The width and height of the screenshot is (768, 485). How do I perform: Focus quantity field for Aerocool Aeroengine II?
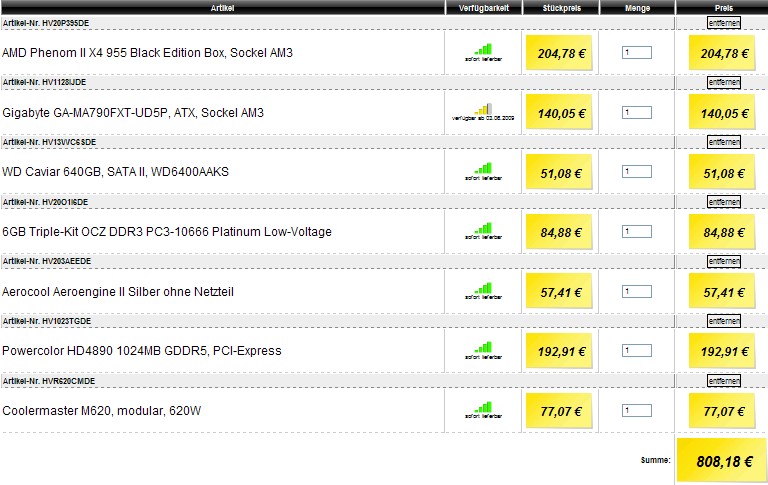click(637, 291)
